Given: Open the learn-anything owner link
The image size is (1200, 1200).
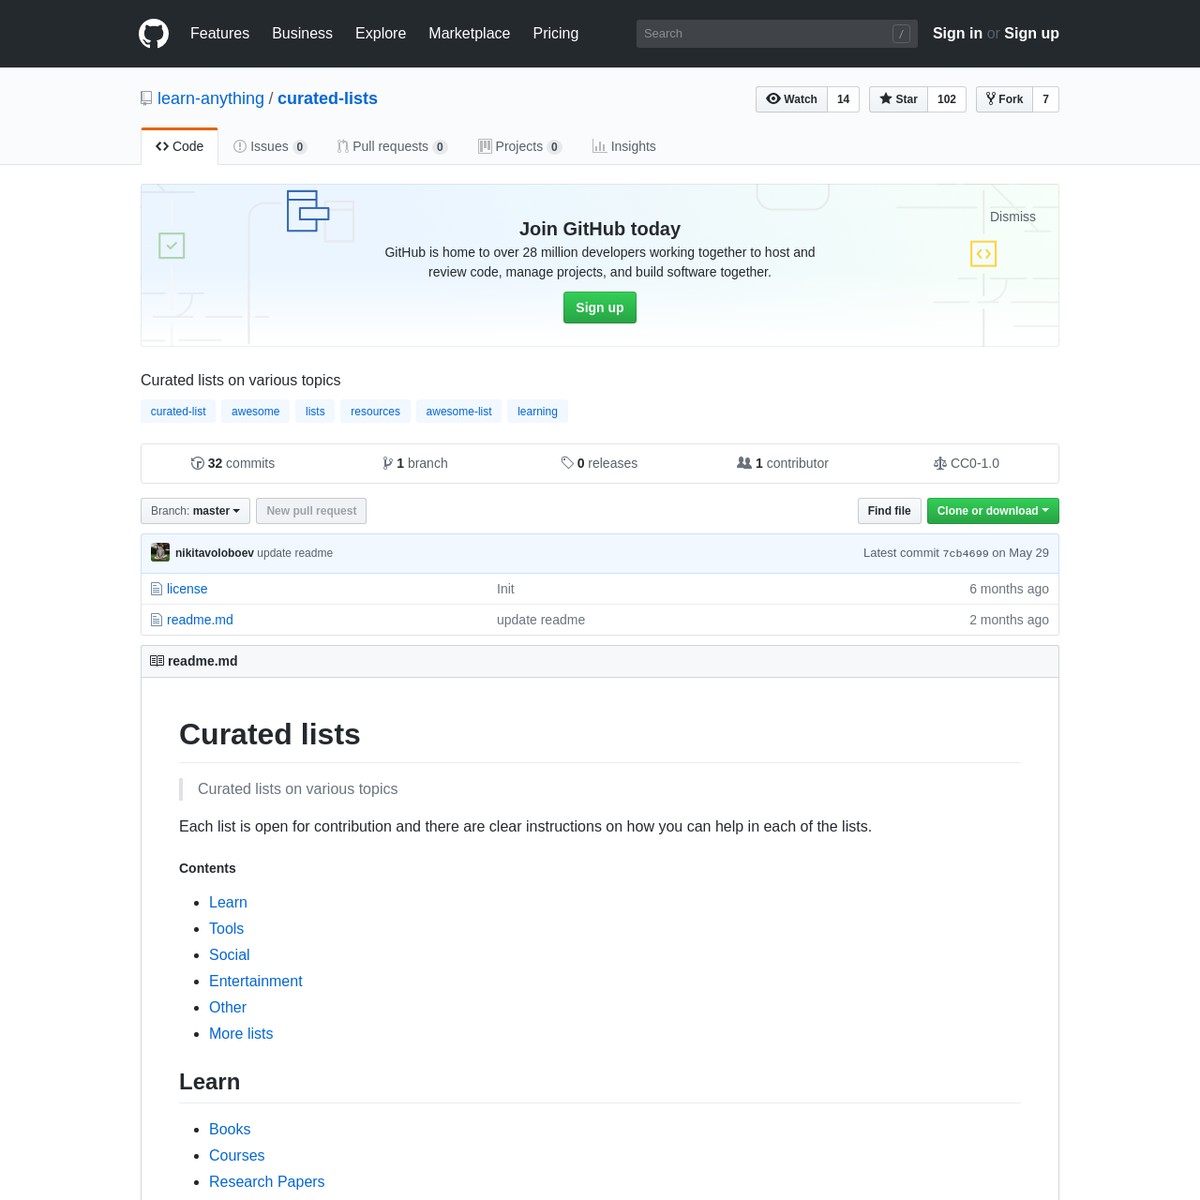Looking at the screenshot, I should pos(210,98).
